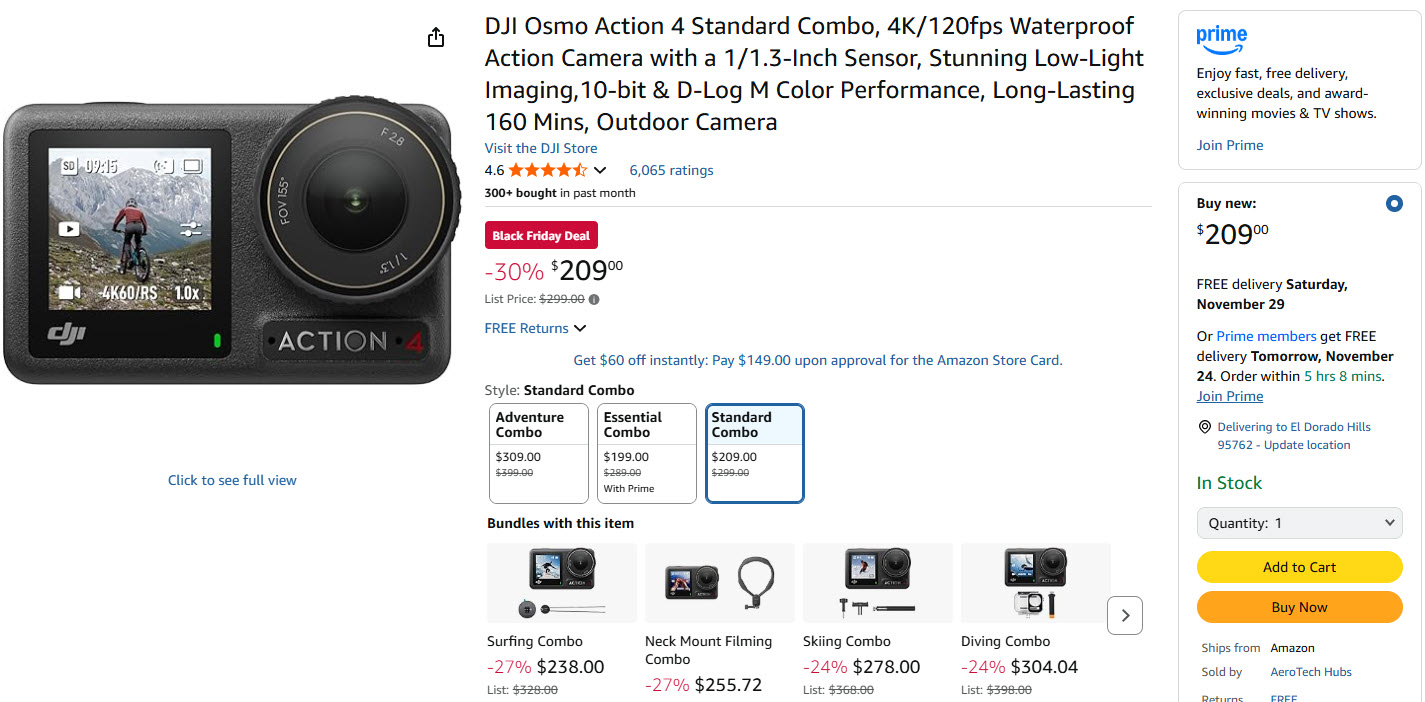Expand the FREE Returns details
Image resolution: width=1425 pixels, height=702 pixels.
[535, 328]
